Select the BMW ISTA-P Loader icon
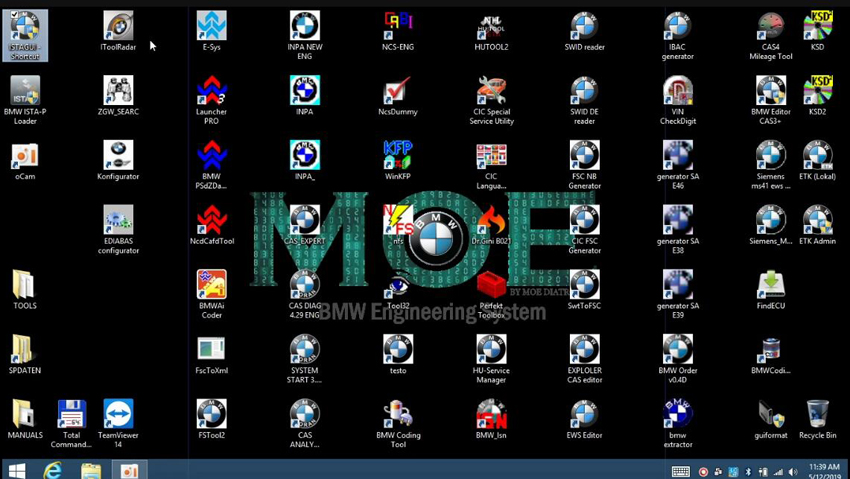 coord(25,100)
